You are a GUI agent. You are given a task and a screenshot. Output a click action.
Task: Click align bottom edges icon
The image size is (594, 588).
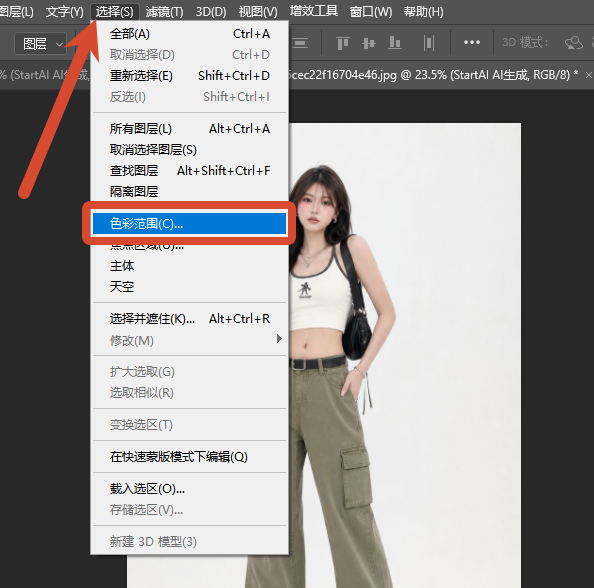(x=395, y=43)
